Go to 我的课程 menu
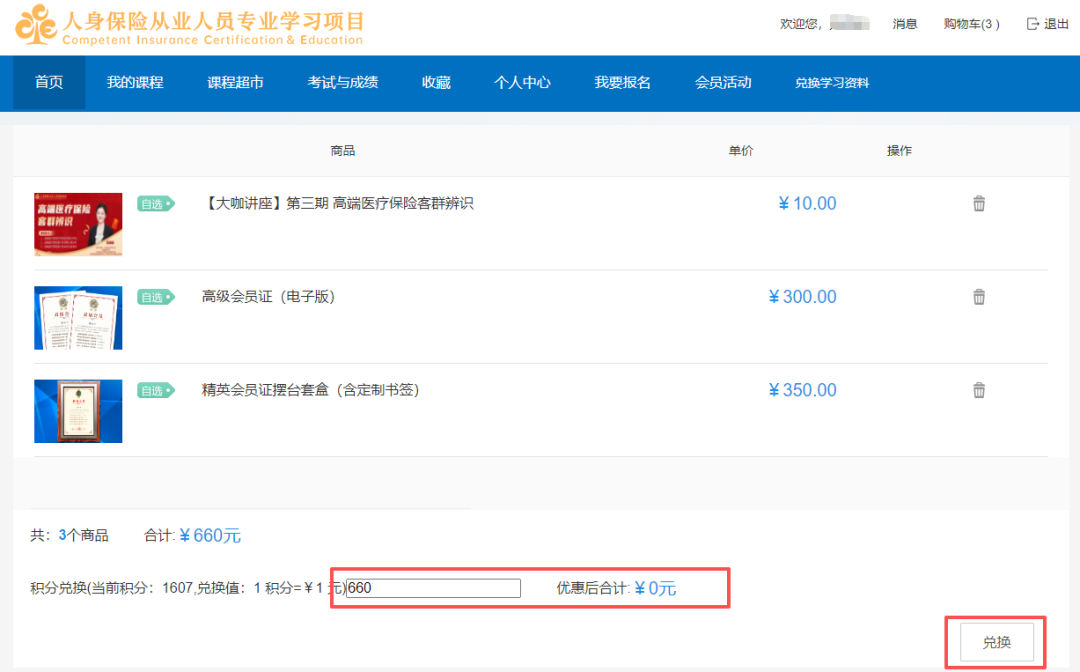 (x=135, y=83)
